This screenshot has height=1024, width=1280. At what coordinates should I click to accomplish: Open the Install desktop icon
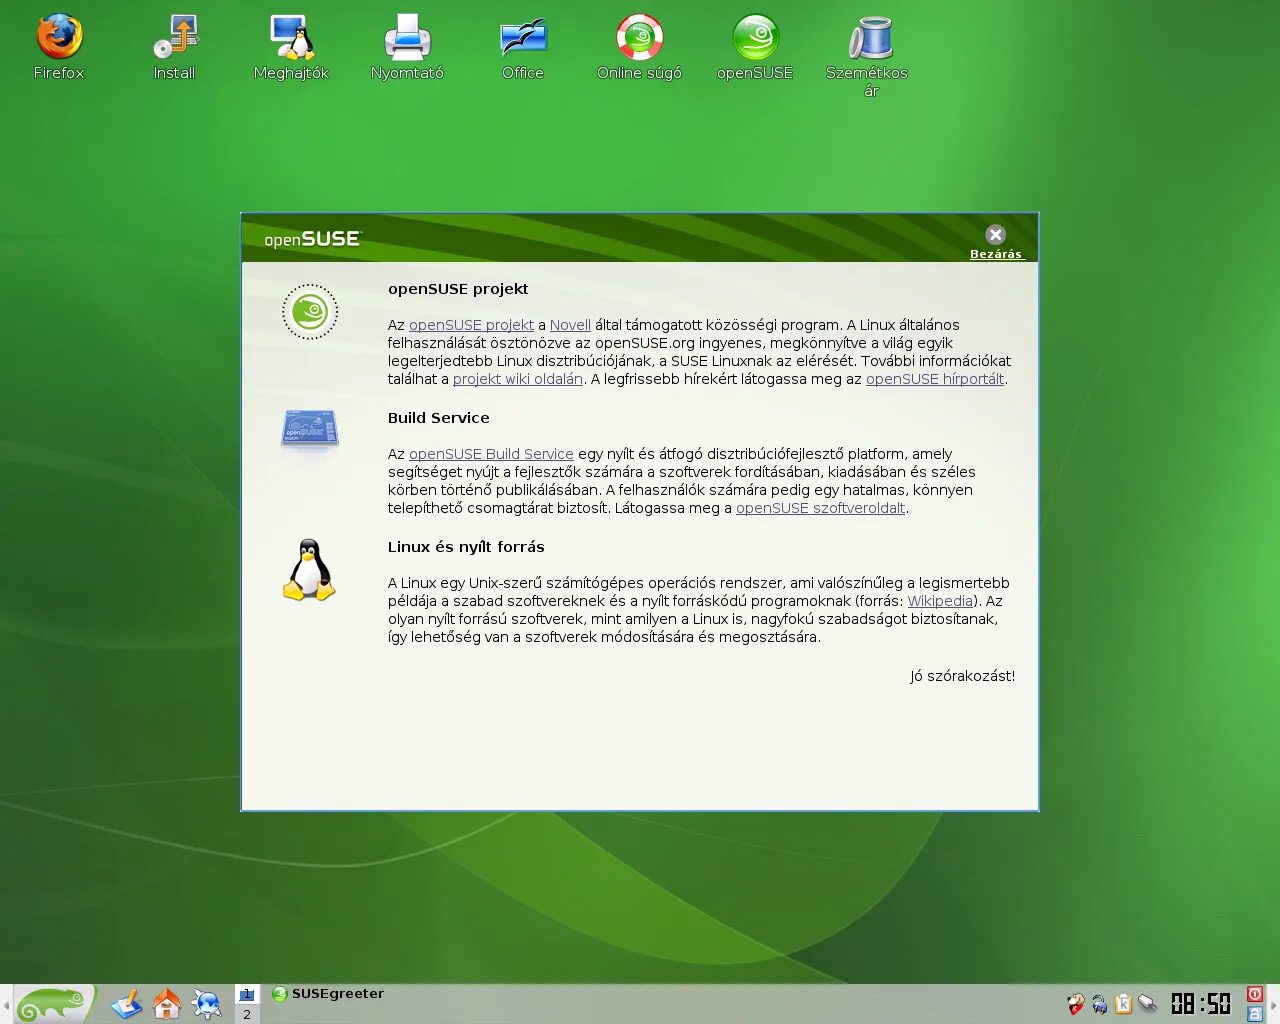point(175,46)
